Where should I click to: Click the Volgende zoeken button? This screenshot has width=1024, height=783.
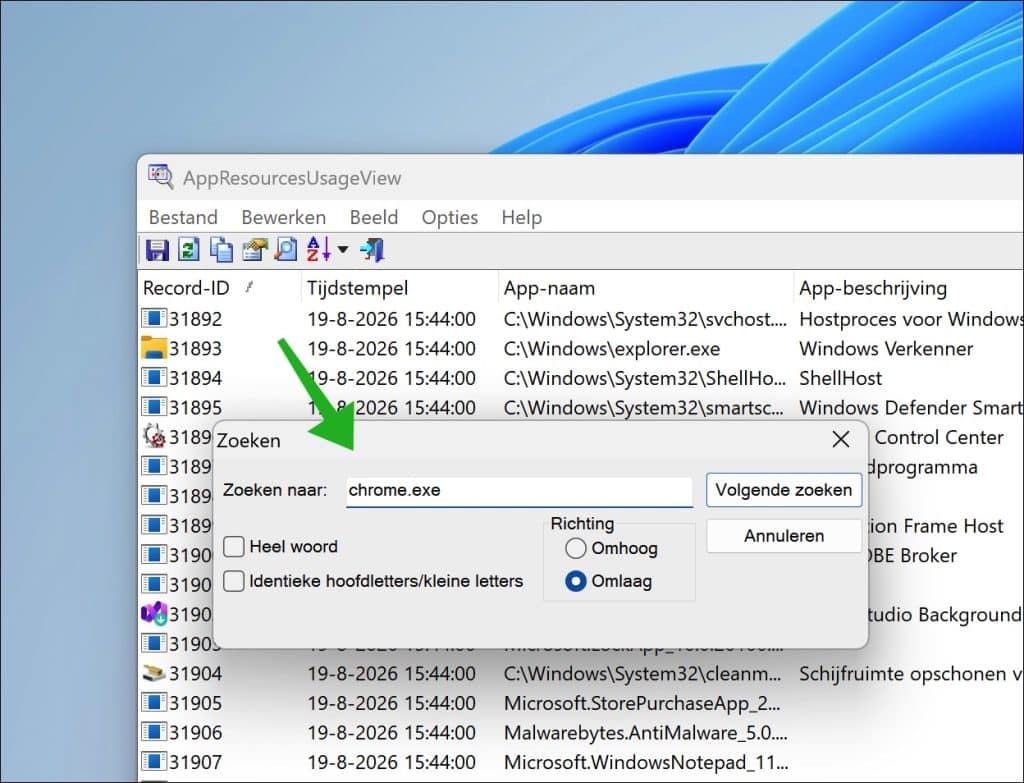click(x=784, y=490)
